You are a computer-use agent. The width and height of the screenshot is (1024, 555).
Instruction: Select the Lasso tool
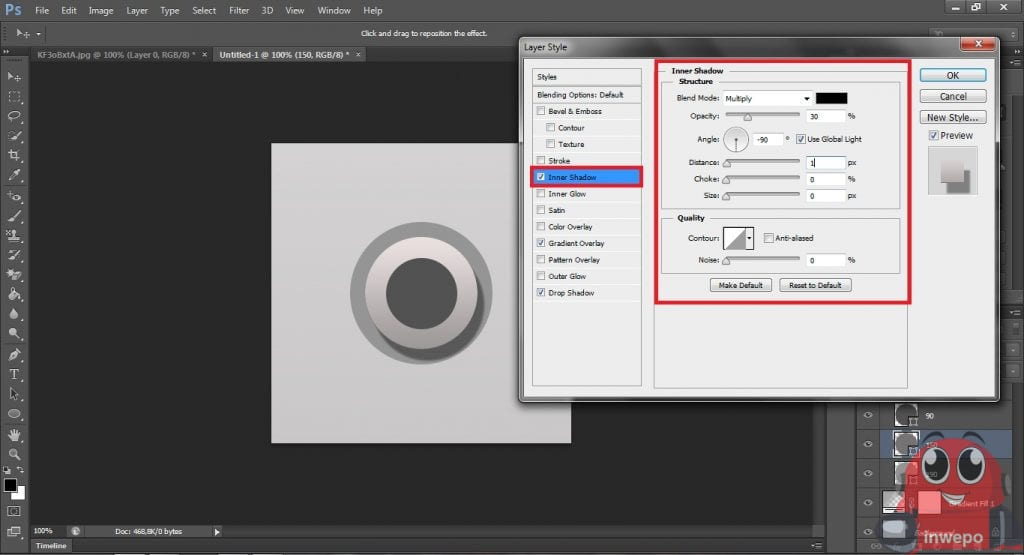15,116
